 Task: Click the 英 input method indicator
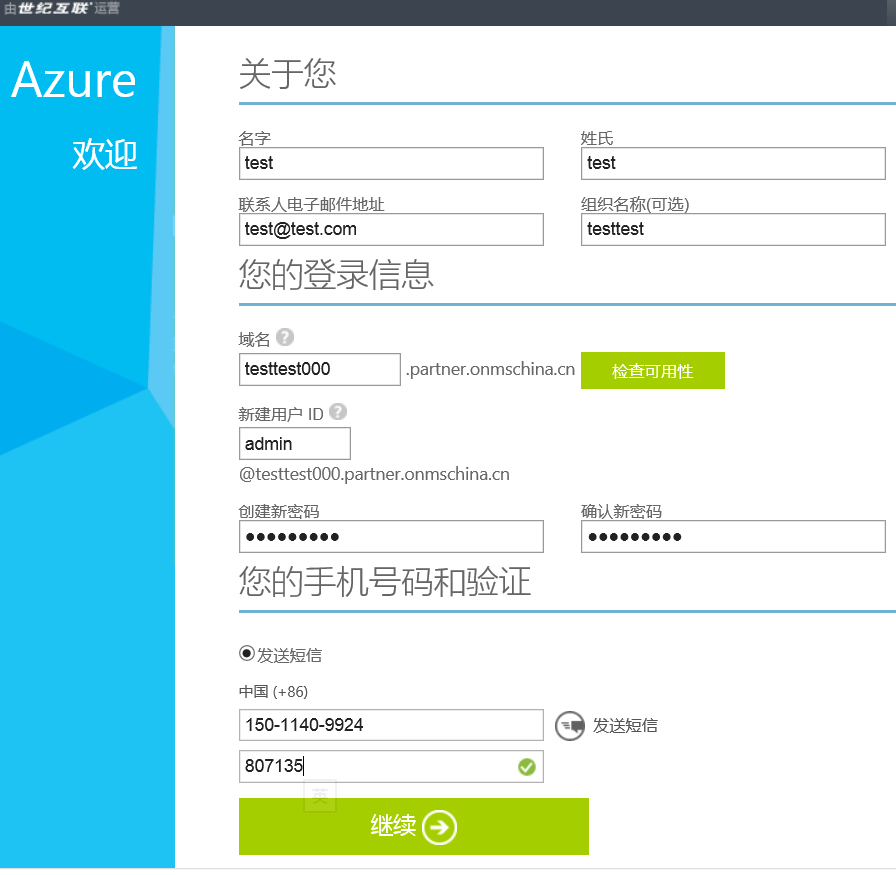[320, 796]
